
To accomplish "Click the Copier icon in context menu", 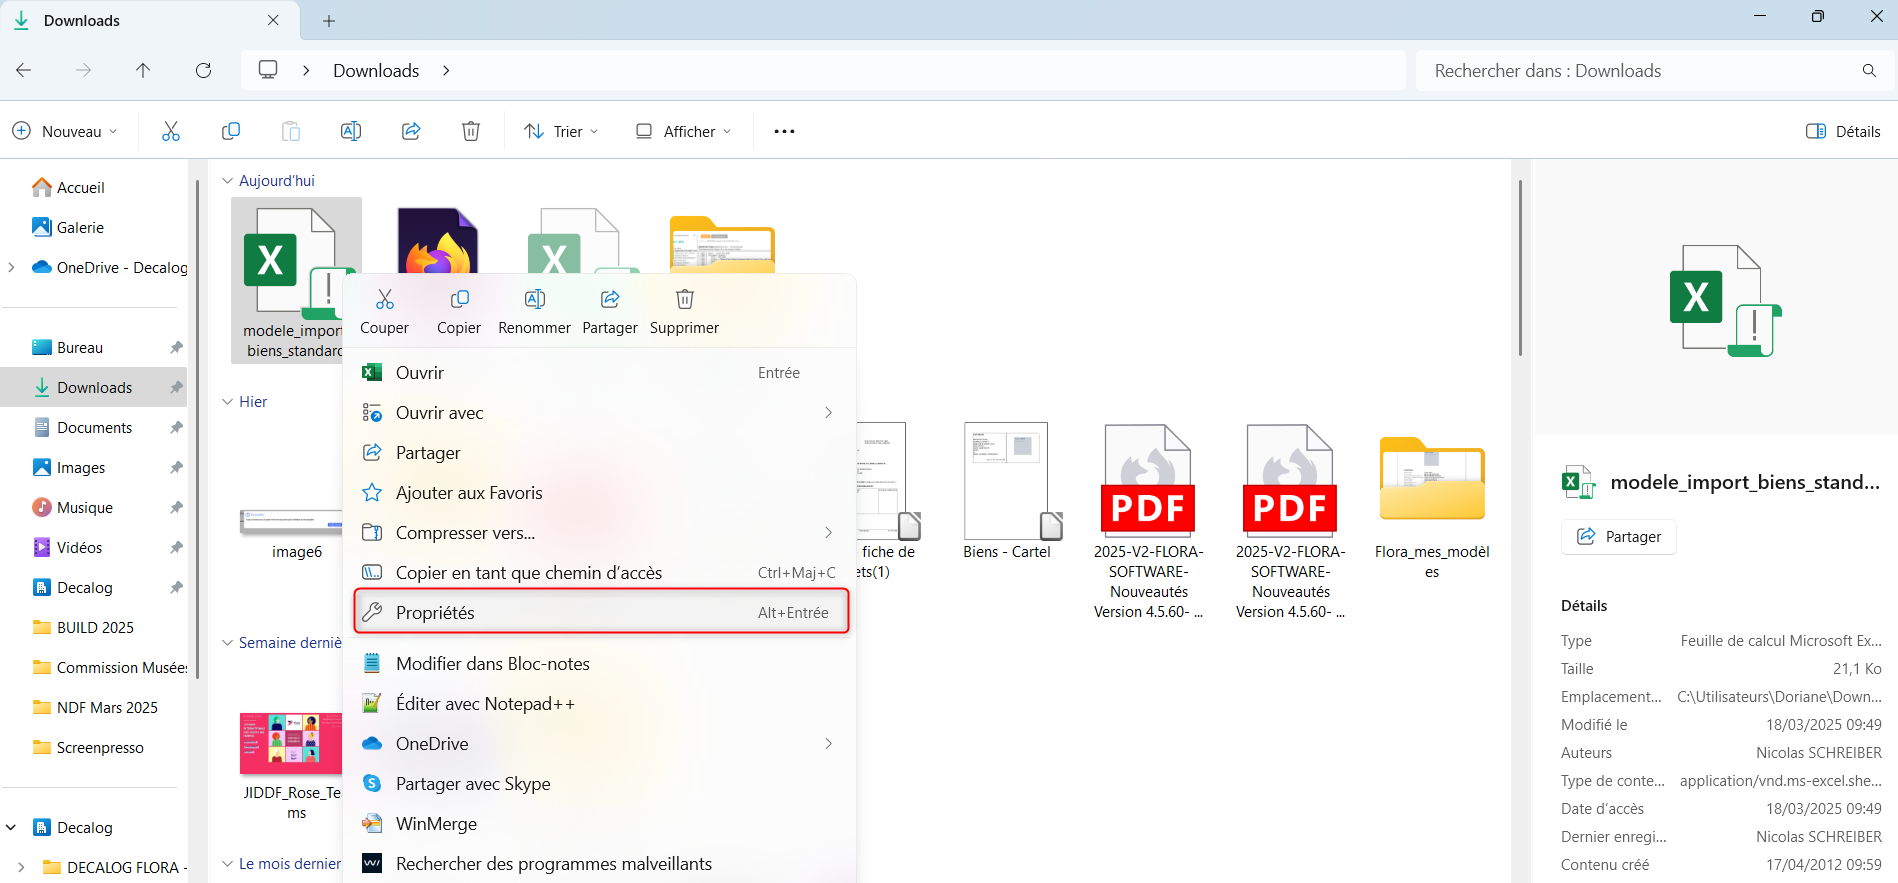I will tap(459, 300).
